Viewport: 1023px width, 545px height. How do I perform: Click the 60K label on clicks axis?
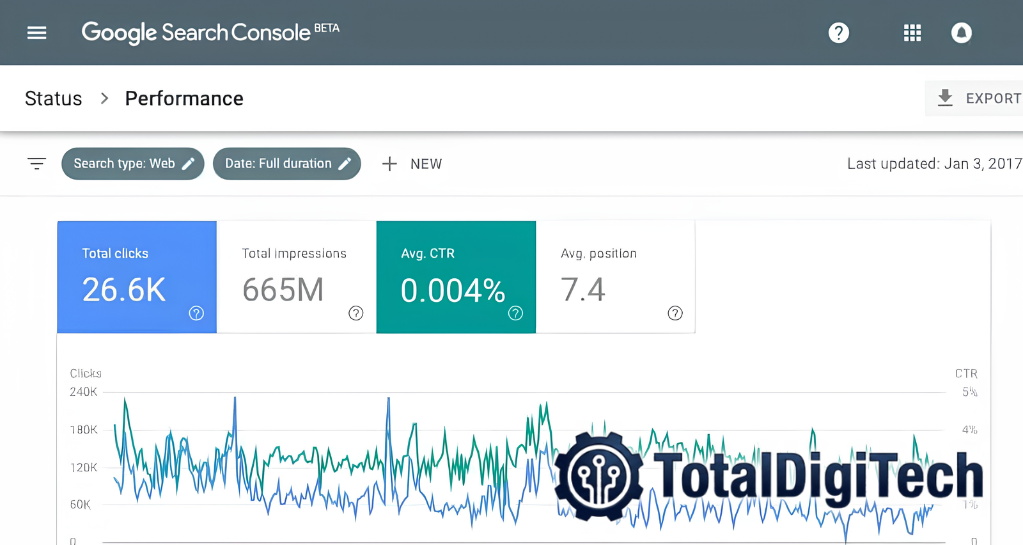(80, 505)
